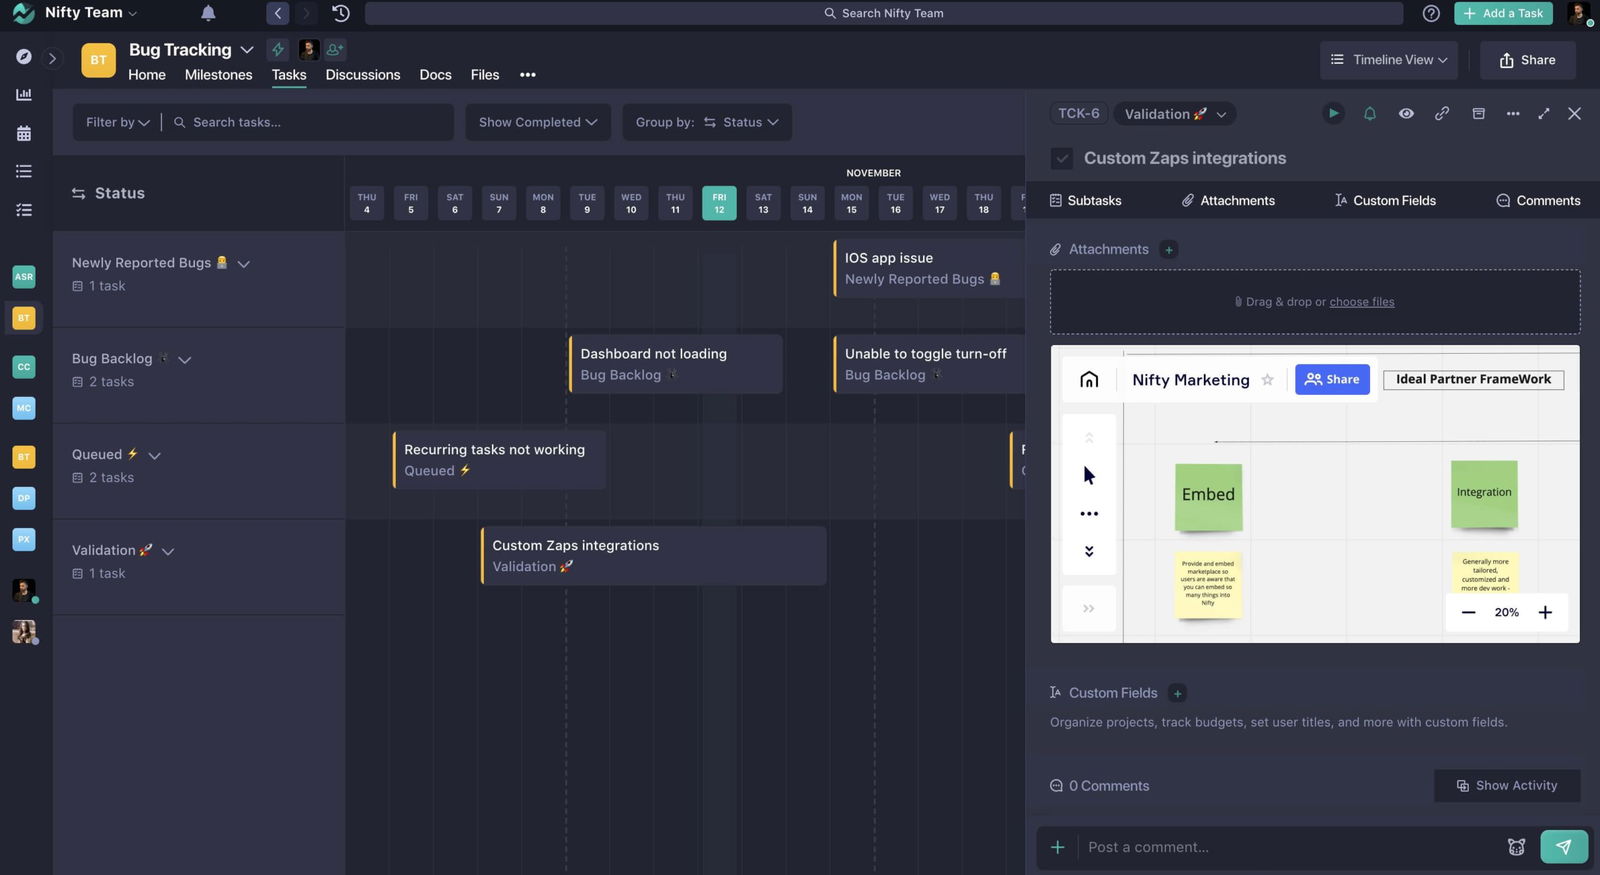The width and height of the screenshot is (1600, 875).
Task: Open the calendar icon in sidebar
Action: [x=24, y=133]
